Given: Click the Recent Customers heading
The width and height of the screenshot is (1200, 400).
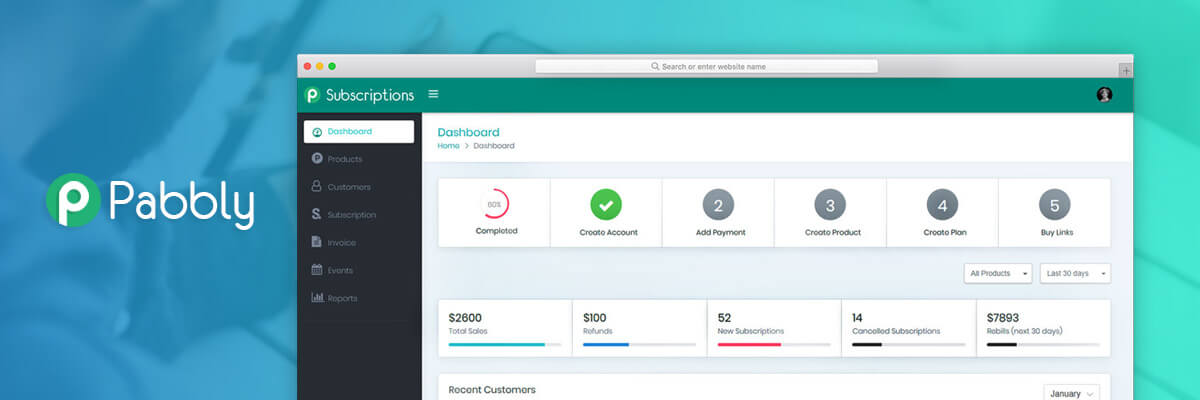Looking at the screenshot, I should tap(492, 390).
